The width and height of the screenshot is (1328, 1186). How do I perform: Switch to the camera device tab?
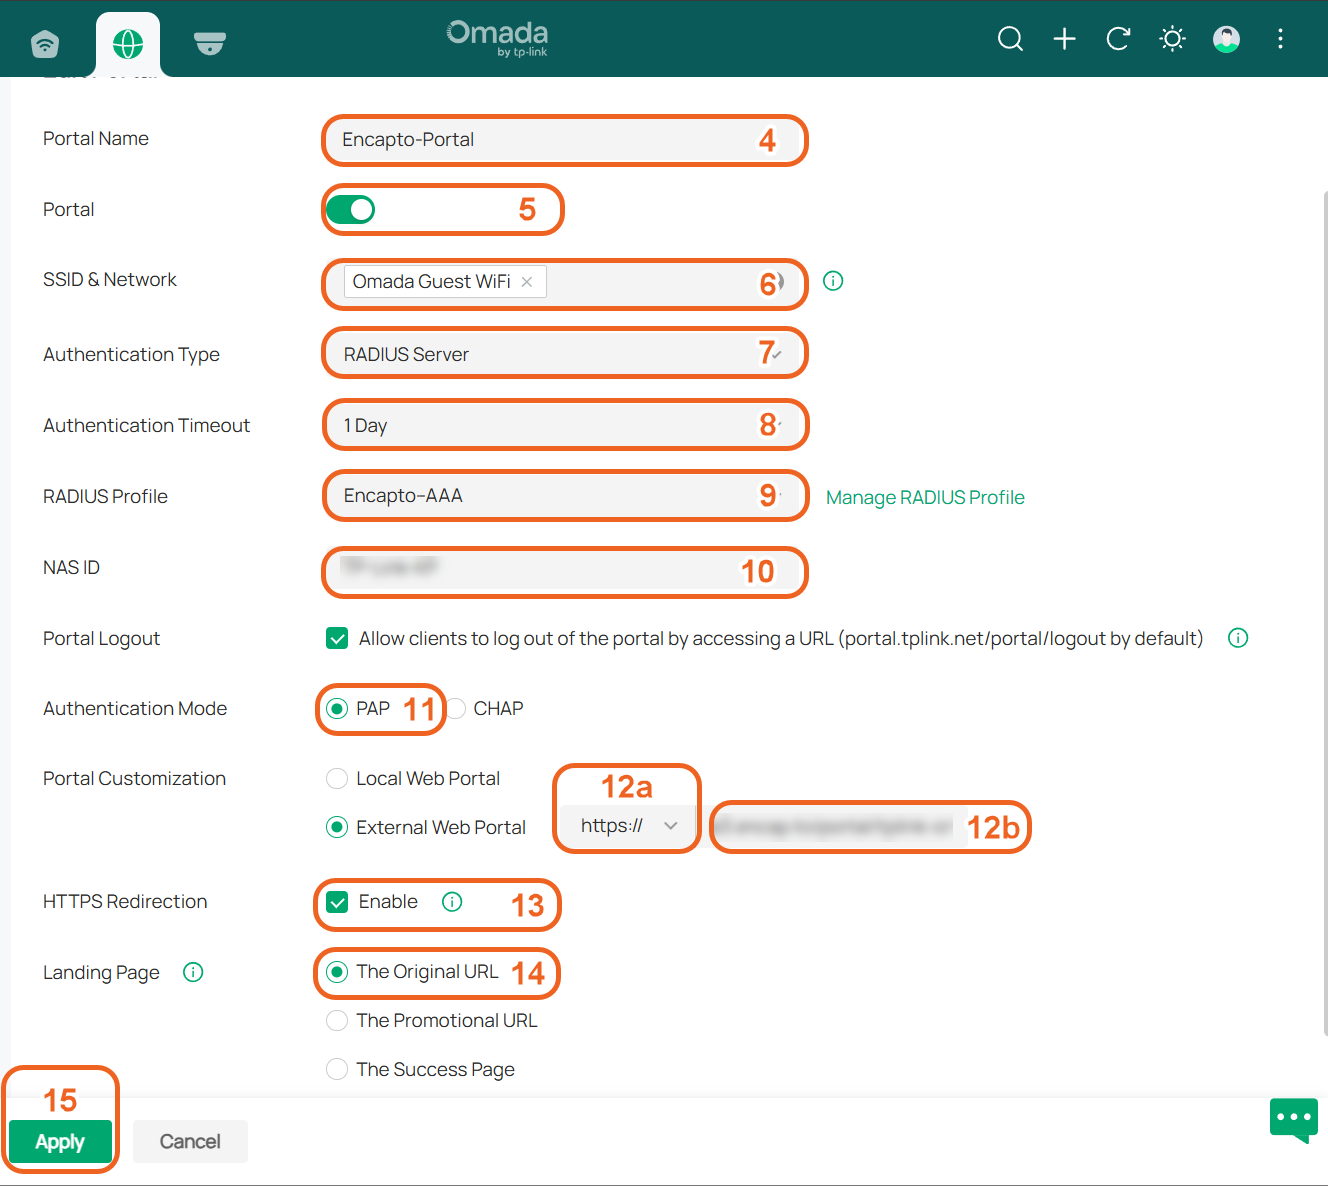(210, 43)
